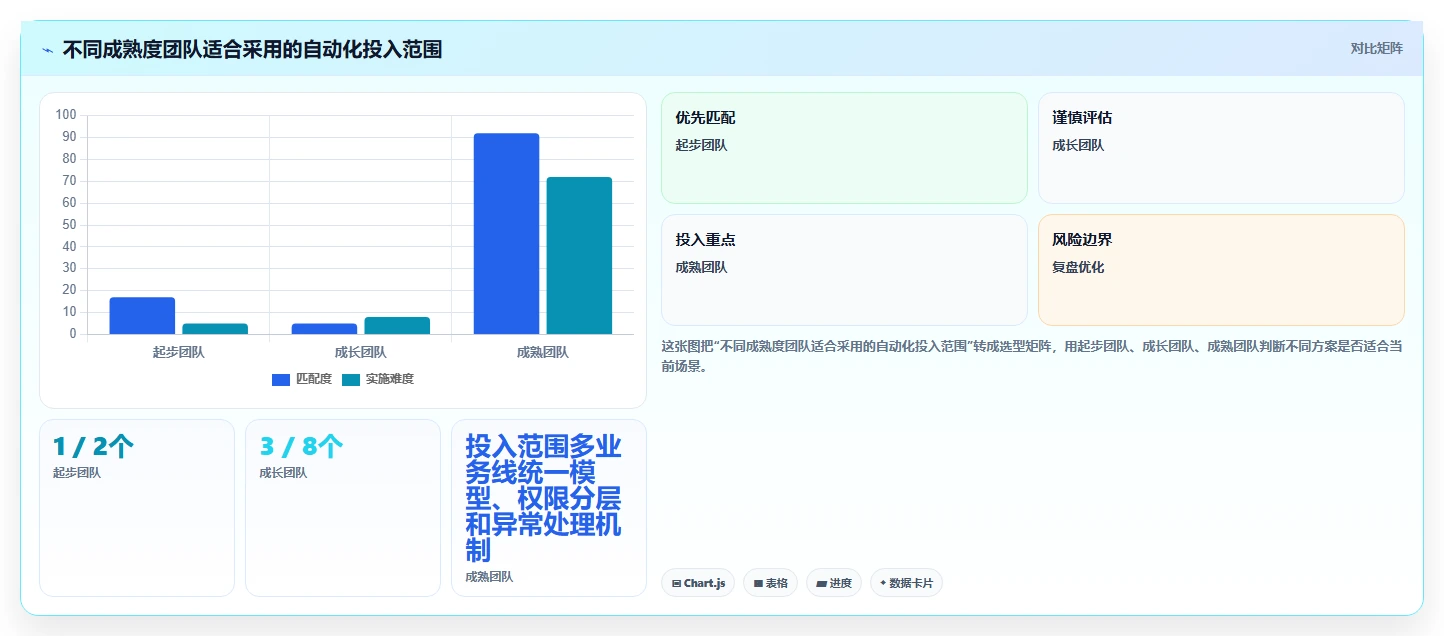Click the lightning icon before the title
The height and width of the screenshot is (636, 1444).
(48, 50)
